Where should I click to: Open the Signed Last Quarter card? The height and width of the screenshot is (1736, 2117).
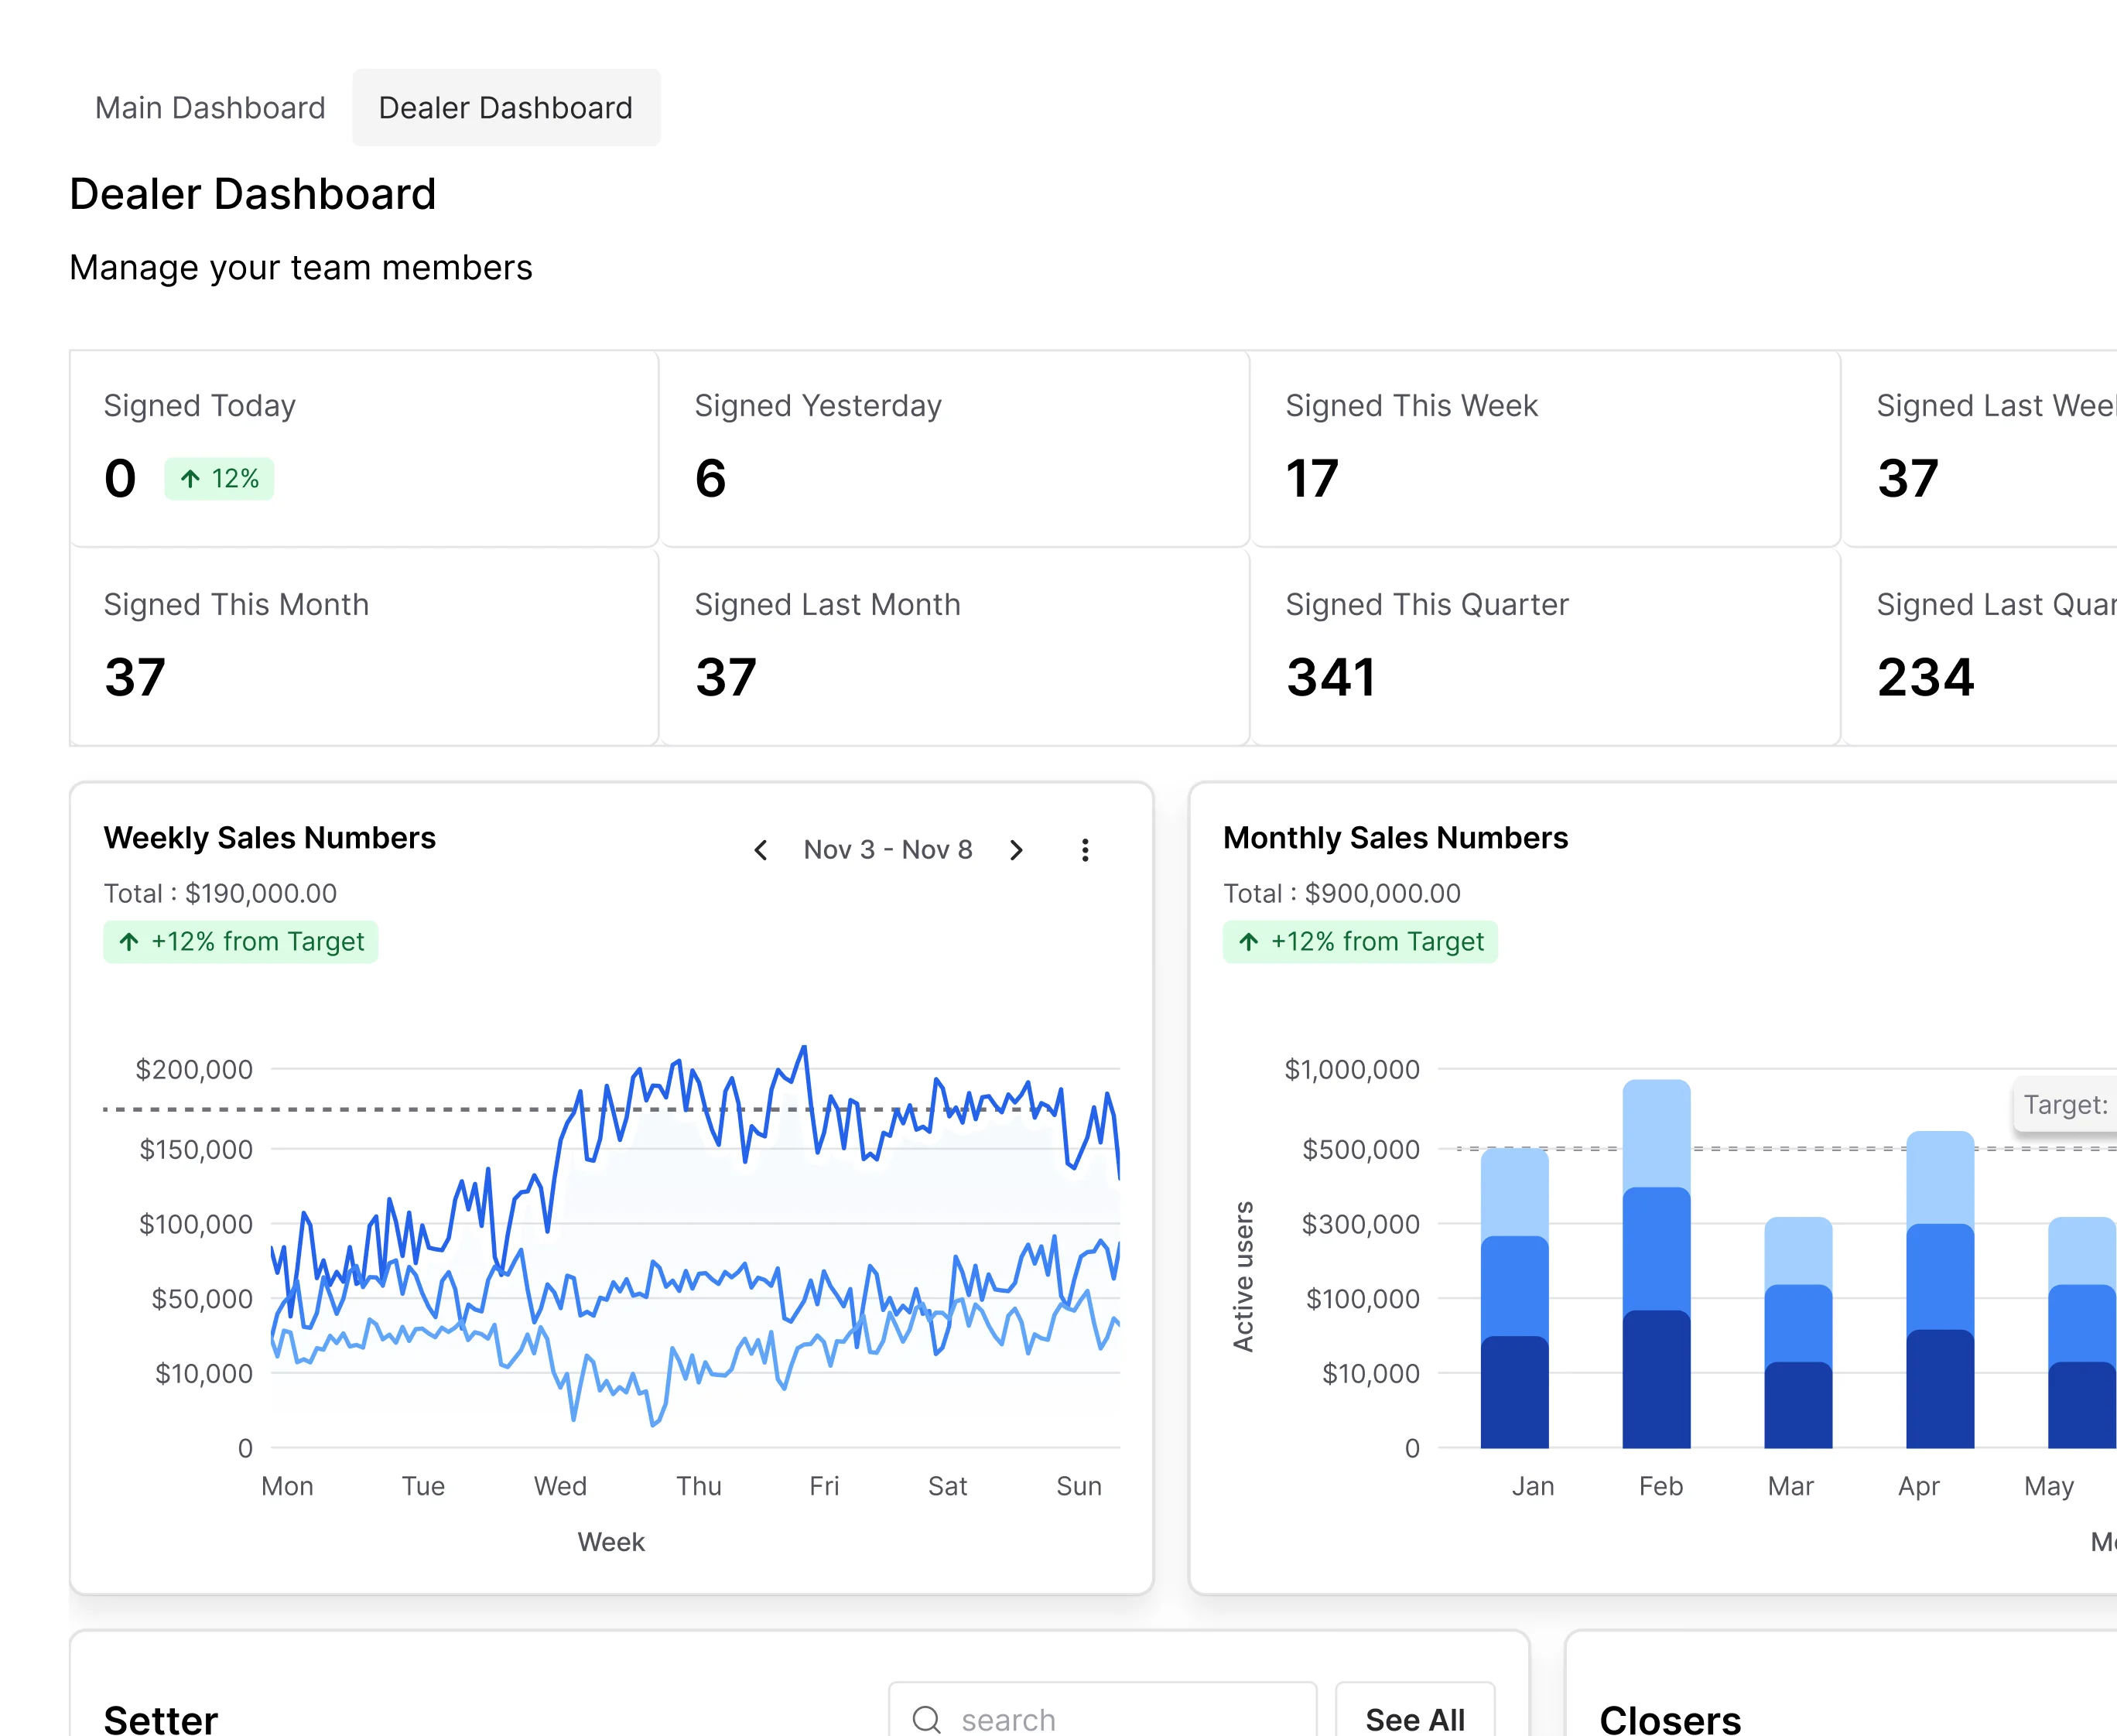(1980, 648)
